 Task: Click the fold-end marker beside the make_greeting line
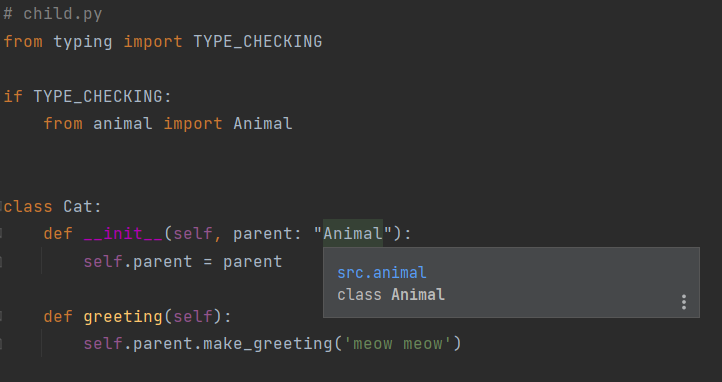click(1, 344)
